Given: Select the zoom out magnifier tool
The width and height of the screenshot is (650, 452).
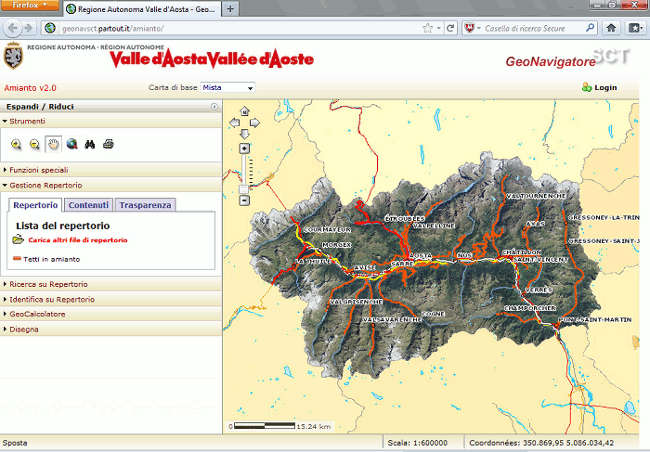Looking at the screenshot, I should point(34,144).
